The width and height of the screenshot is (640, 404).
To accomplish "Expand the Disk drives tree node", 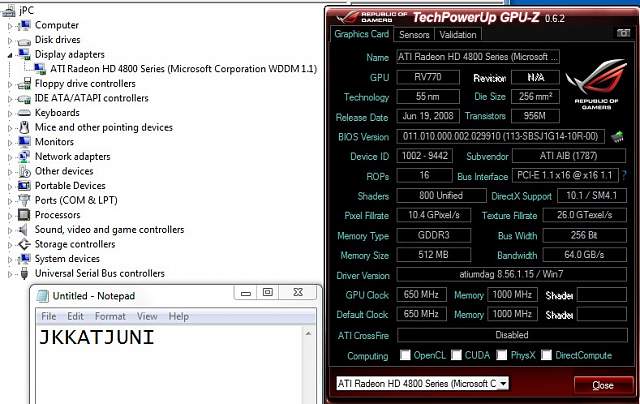I will point(10,40).
